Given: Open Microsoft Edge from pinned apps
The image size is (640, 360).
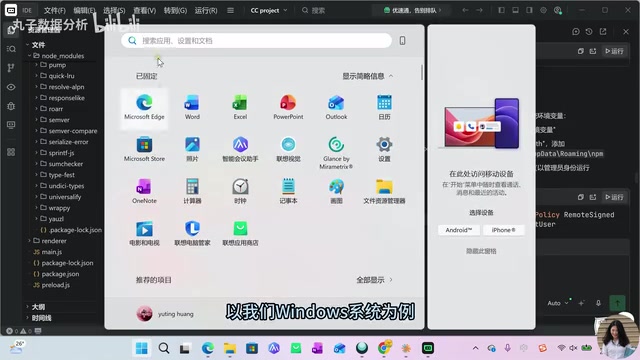Looking at the screenshot, I should [144, 107].
